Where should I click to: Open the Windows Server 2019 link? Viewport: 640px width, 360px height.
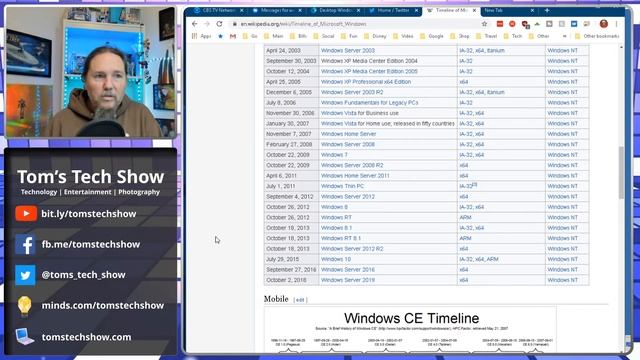[347, 280]
